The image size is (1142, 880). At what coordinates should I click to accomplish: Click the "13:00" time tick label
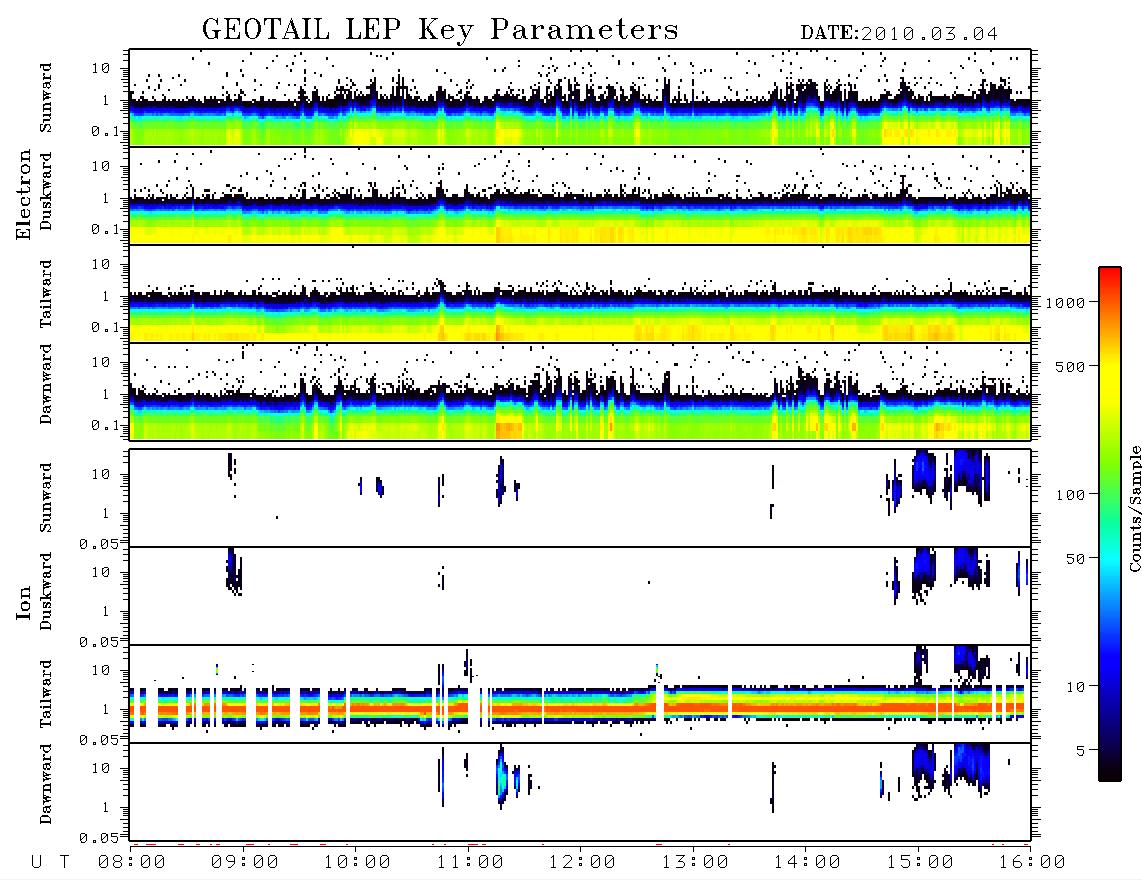click(695, 862)
